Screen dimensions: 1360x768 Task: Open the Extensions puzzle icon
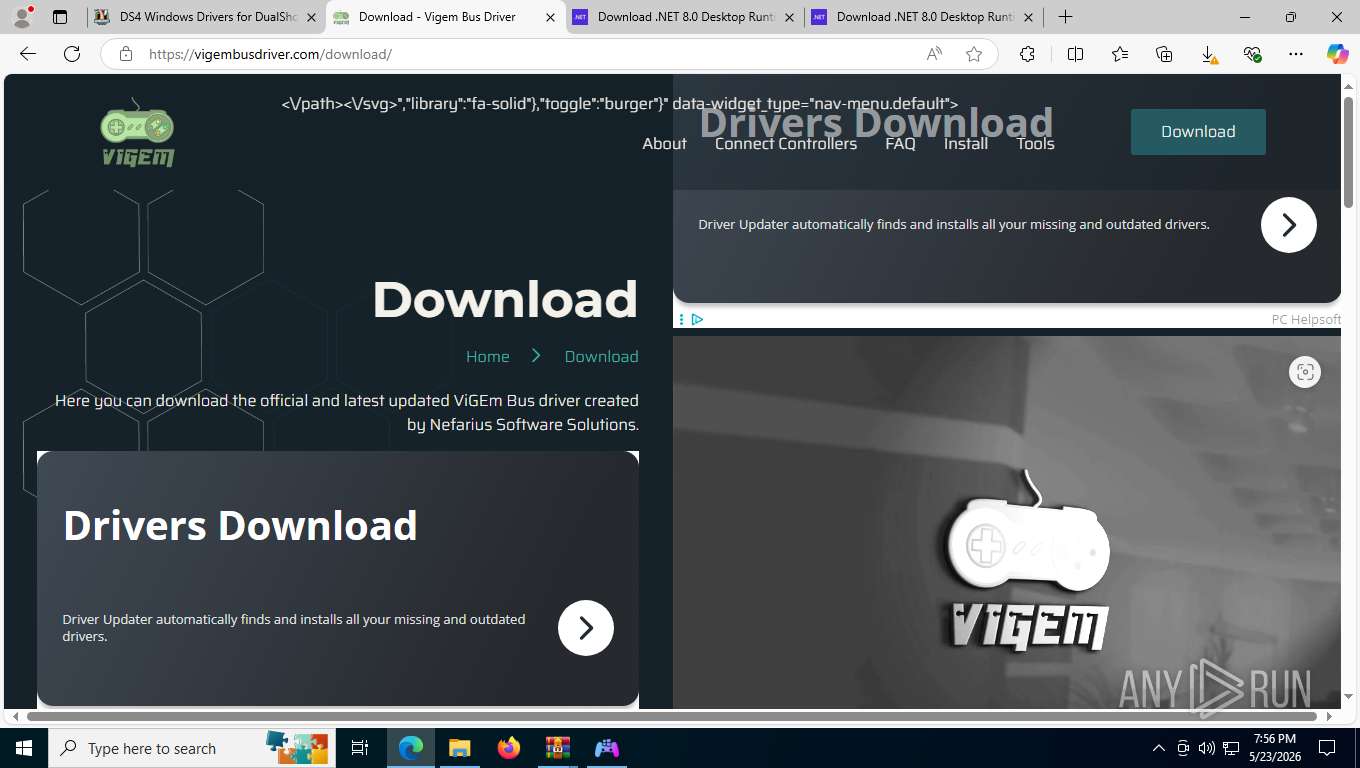(1027, 54)
